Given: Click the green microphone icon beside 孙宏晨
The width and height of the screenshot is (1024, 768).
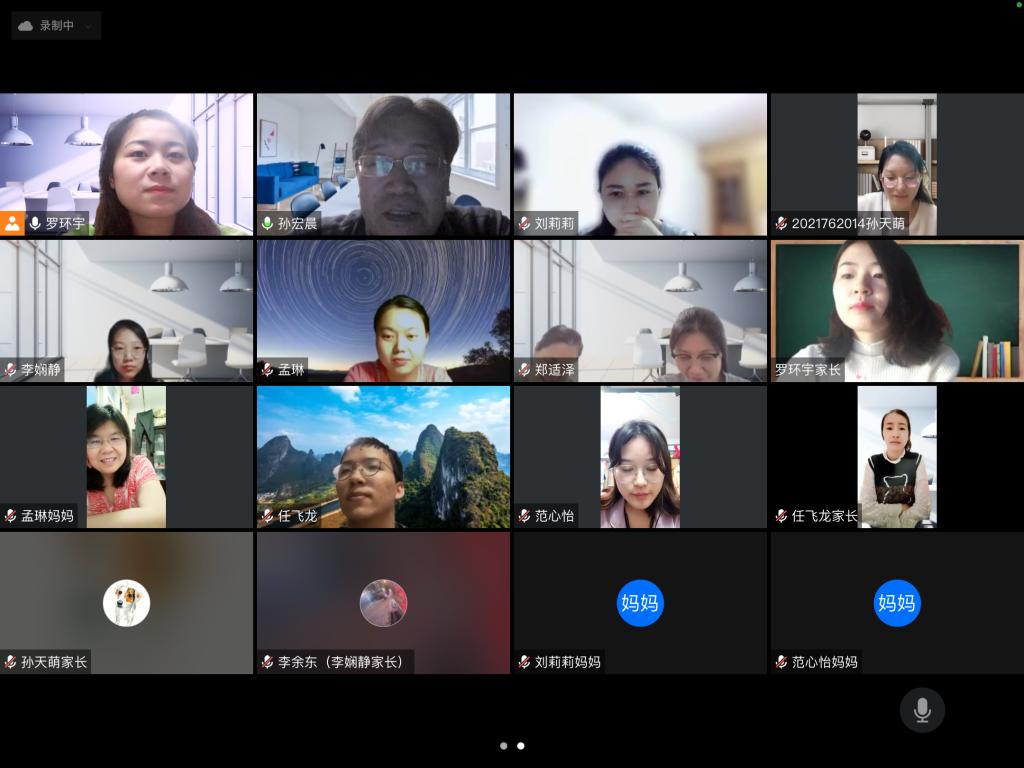Looking at the screenshot, I should pyautogui.click(x=267, y=223).
